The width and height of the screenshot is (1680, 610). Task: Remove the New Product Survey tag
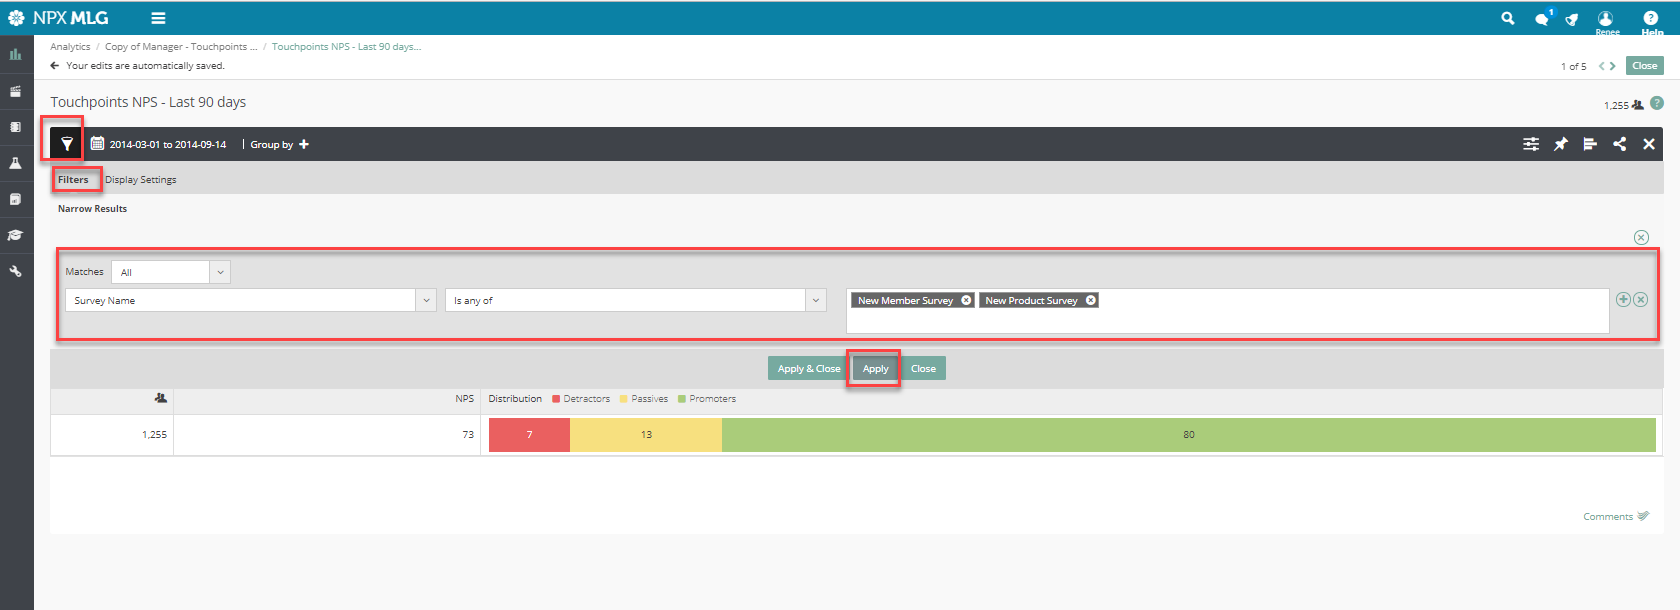1091,300
